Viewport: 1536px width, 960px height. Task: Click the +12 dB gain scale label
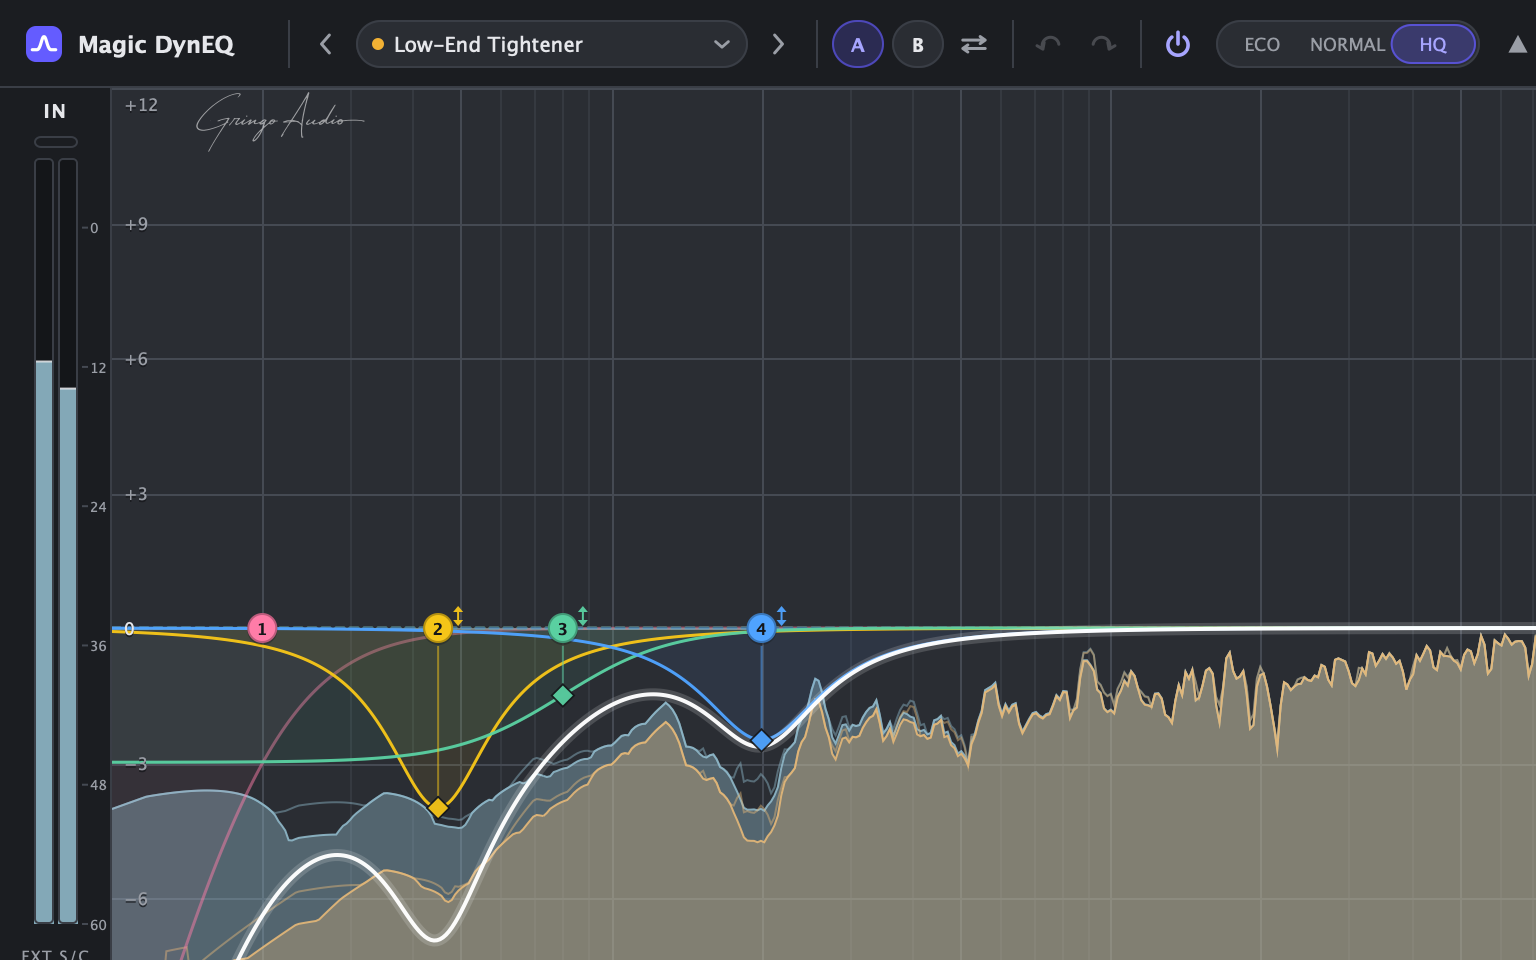tap(141, 105)
